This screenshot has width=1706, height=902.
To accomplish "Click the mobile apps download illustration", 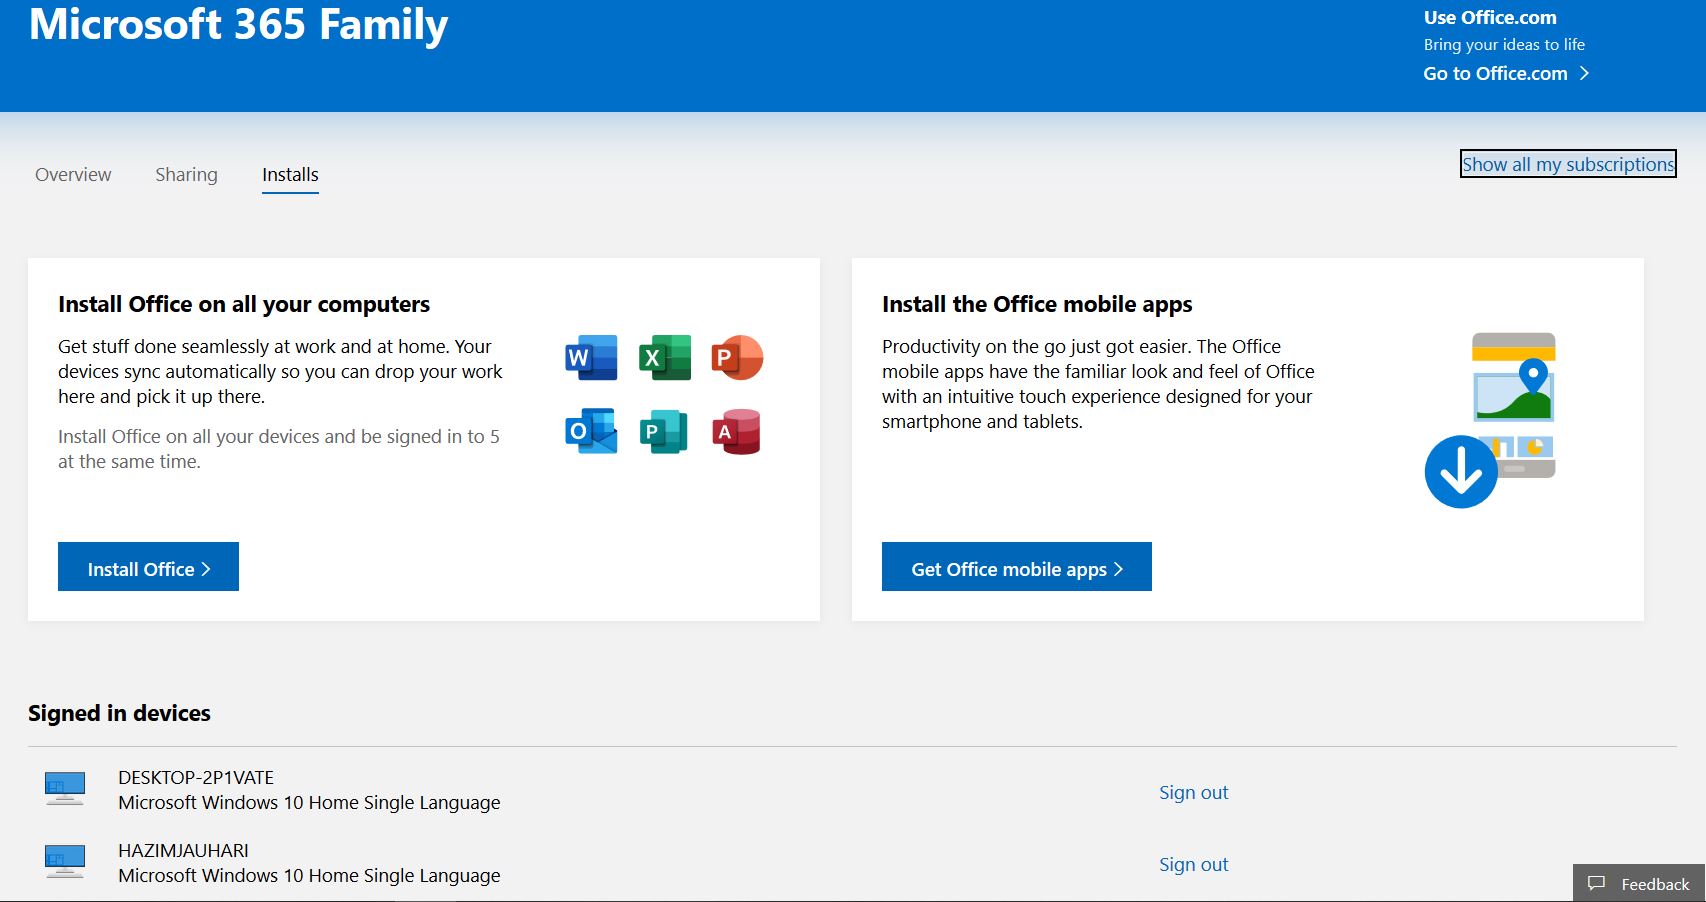I will (1490, 420).
